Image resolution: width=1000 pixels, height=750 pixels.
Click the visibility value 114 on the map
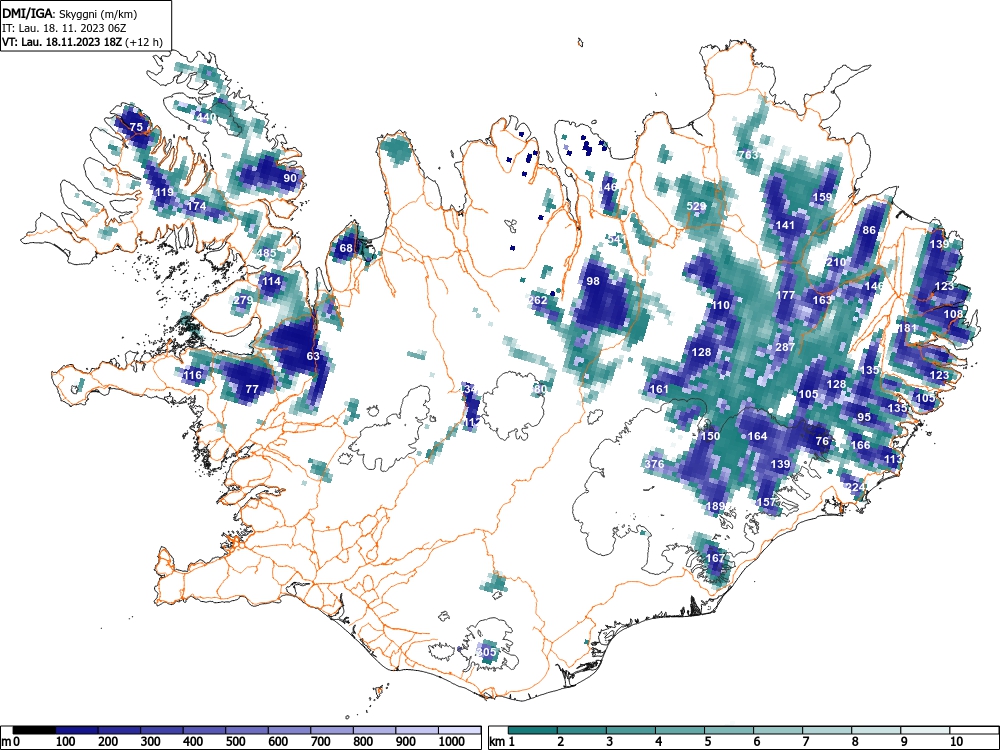point(271,281)
